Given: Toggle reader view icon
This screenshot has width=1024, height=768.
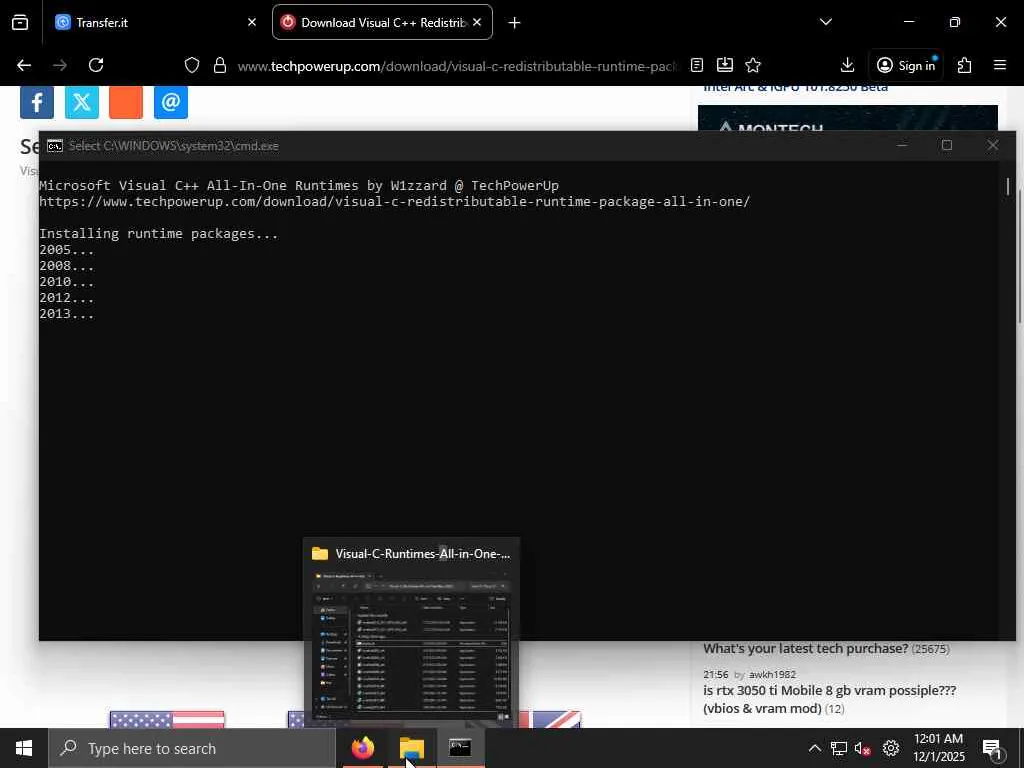Looking at the screenshot, I should 697,65.
